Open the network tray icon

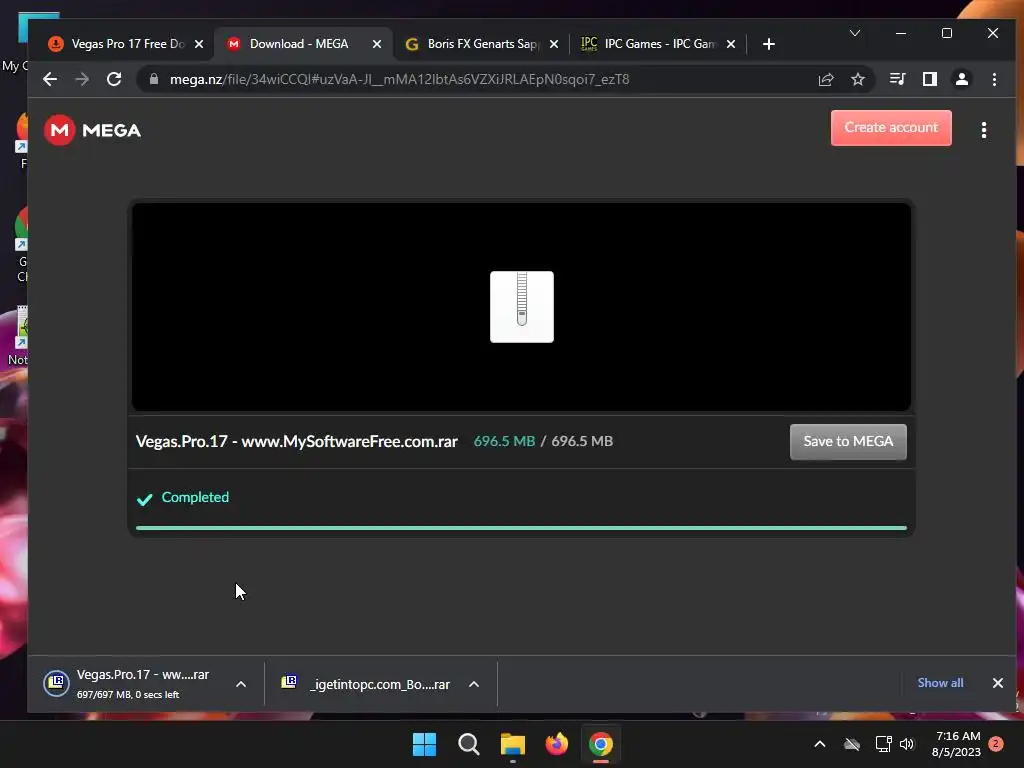(883, 744)
